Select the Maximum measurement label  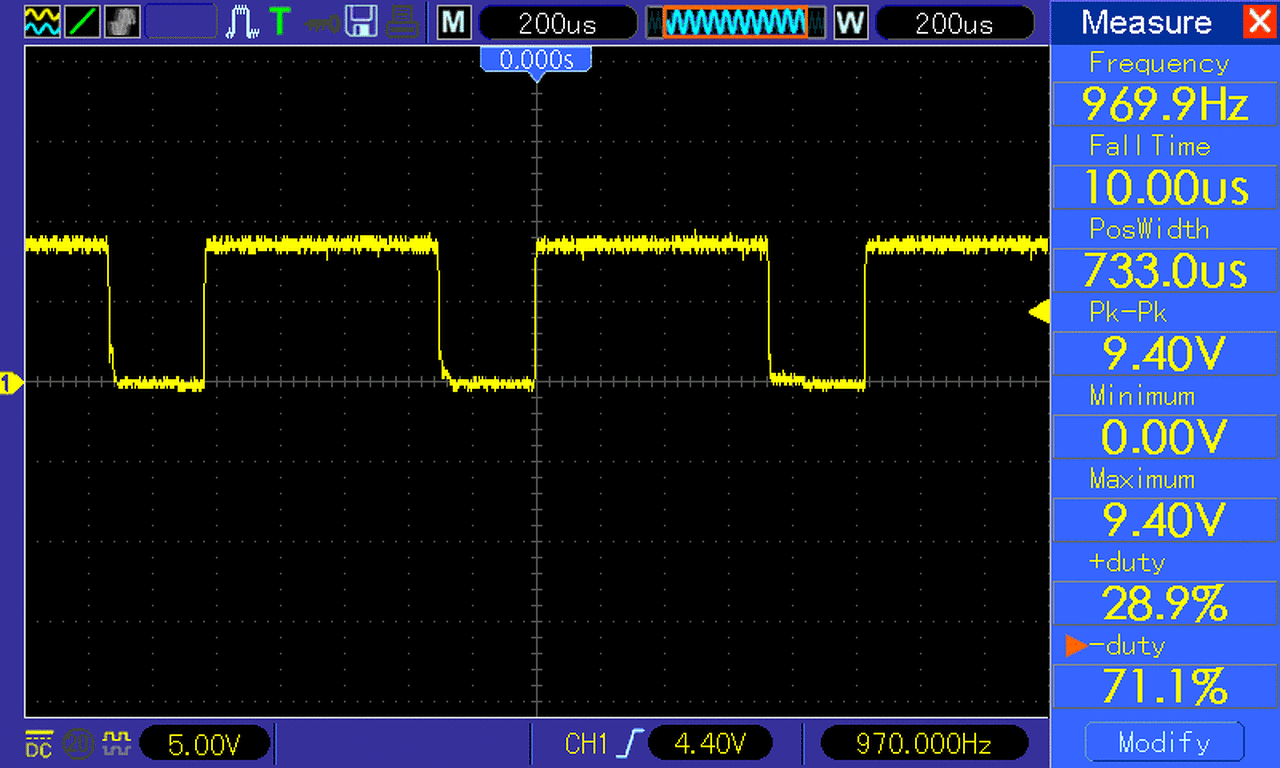click(1142, 479)
